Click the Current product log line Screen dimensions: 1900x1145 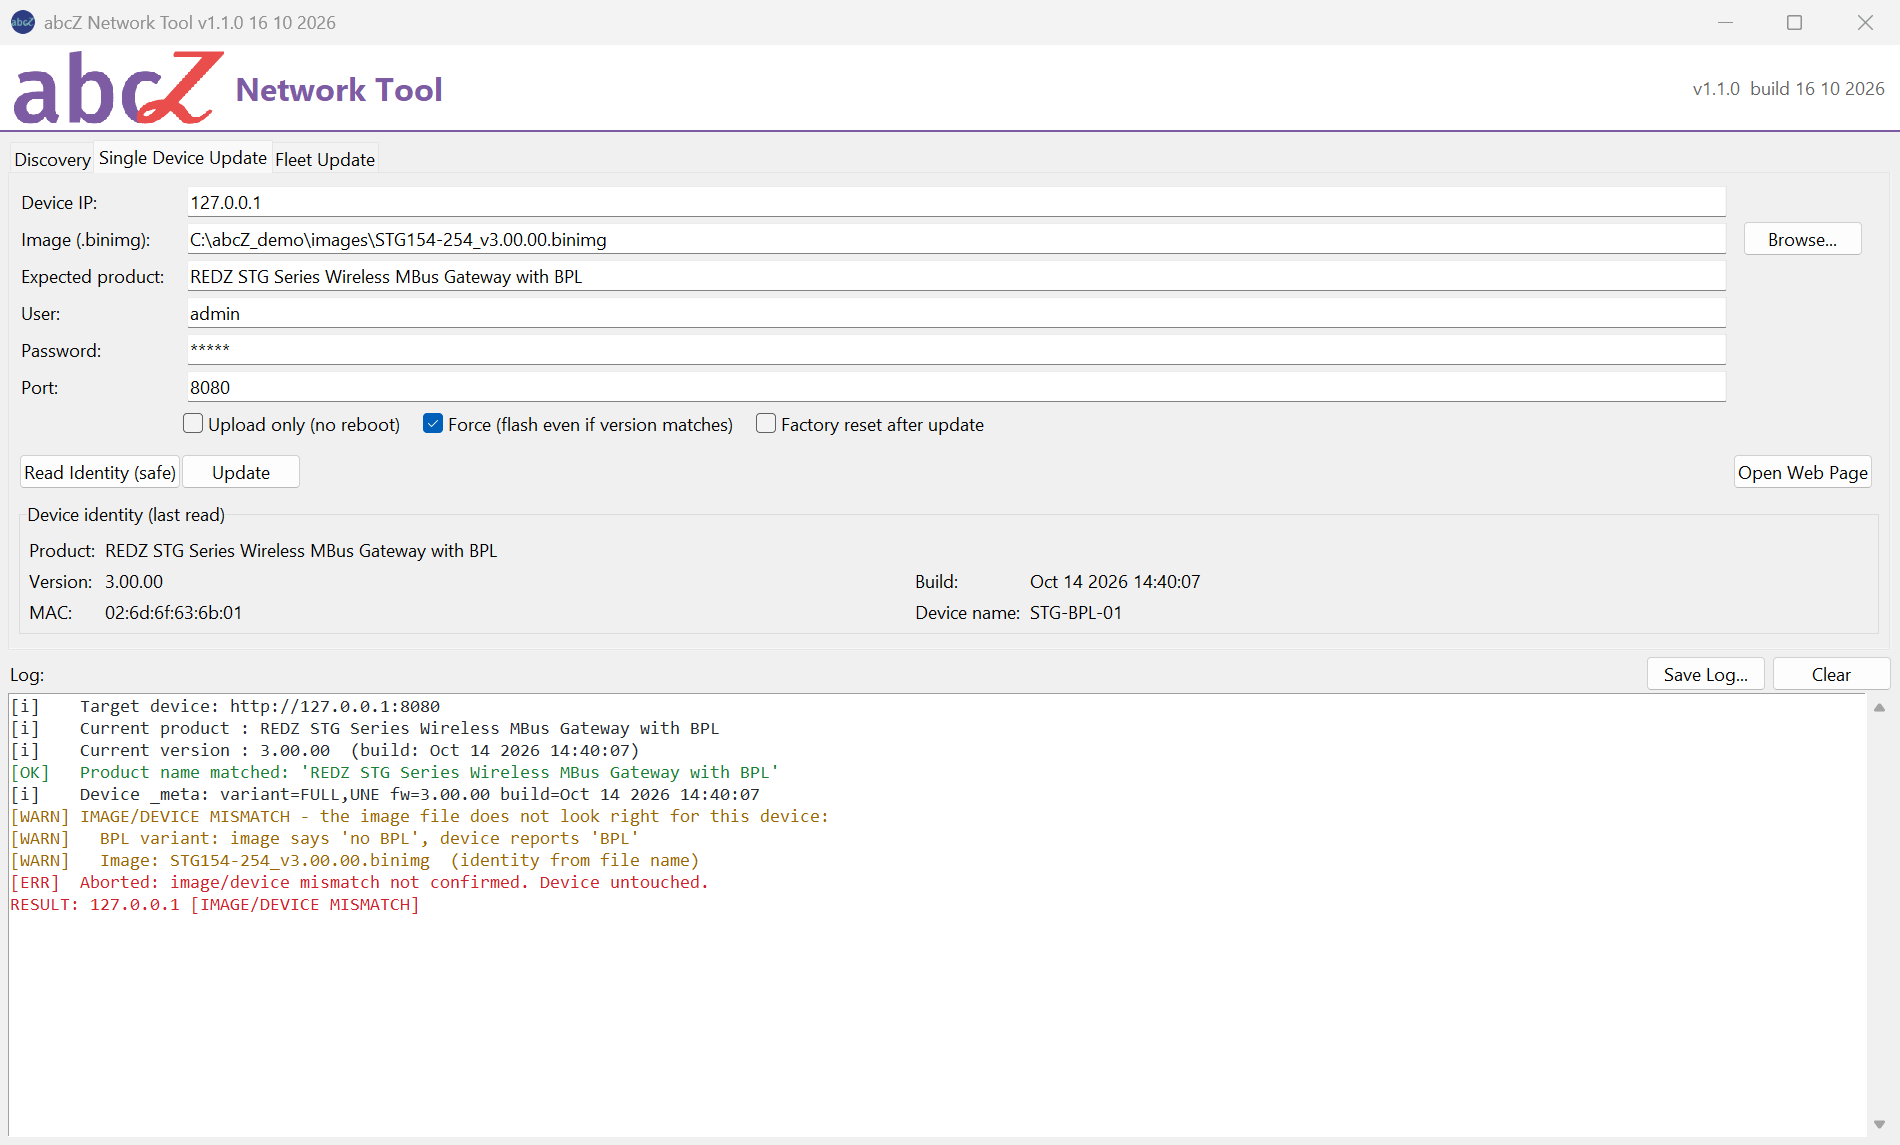(x=365, y=728)
